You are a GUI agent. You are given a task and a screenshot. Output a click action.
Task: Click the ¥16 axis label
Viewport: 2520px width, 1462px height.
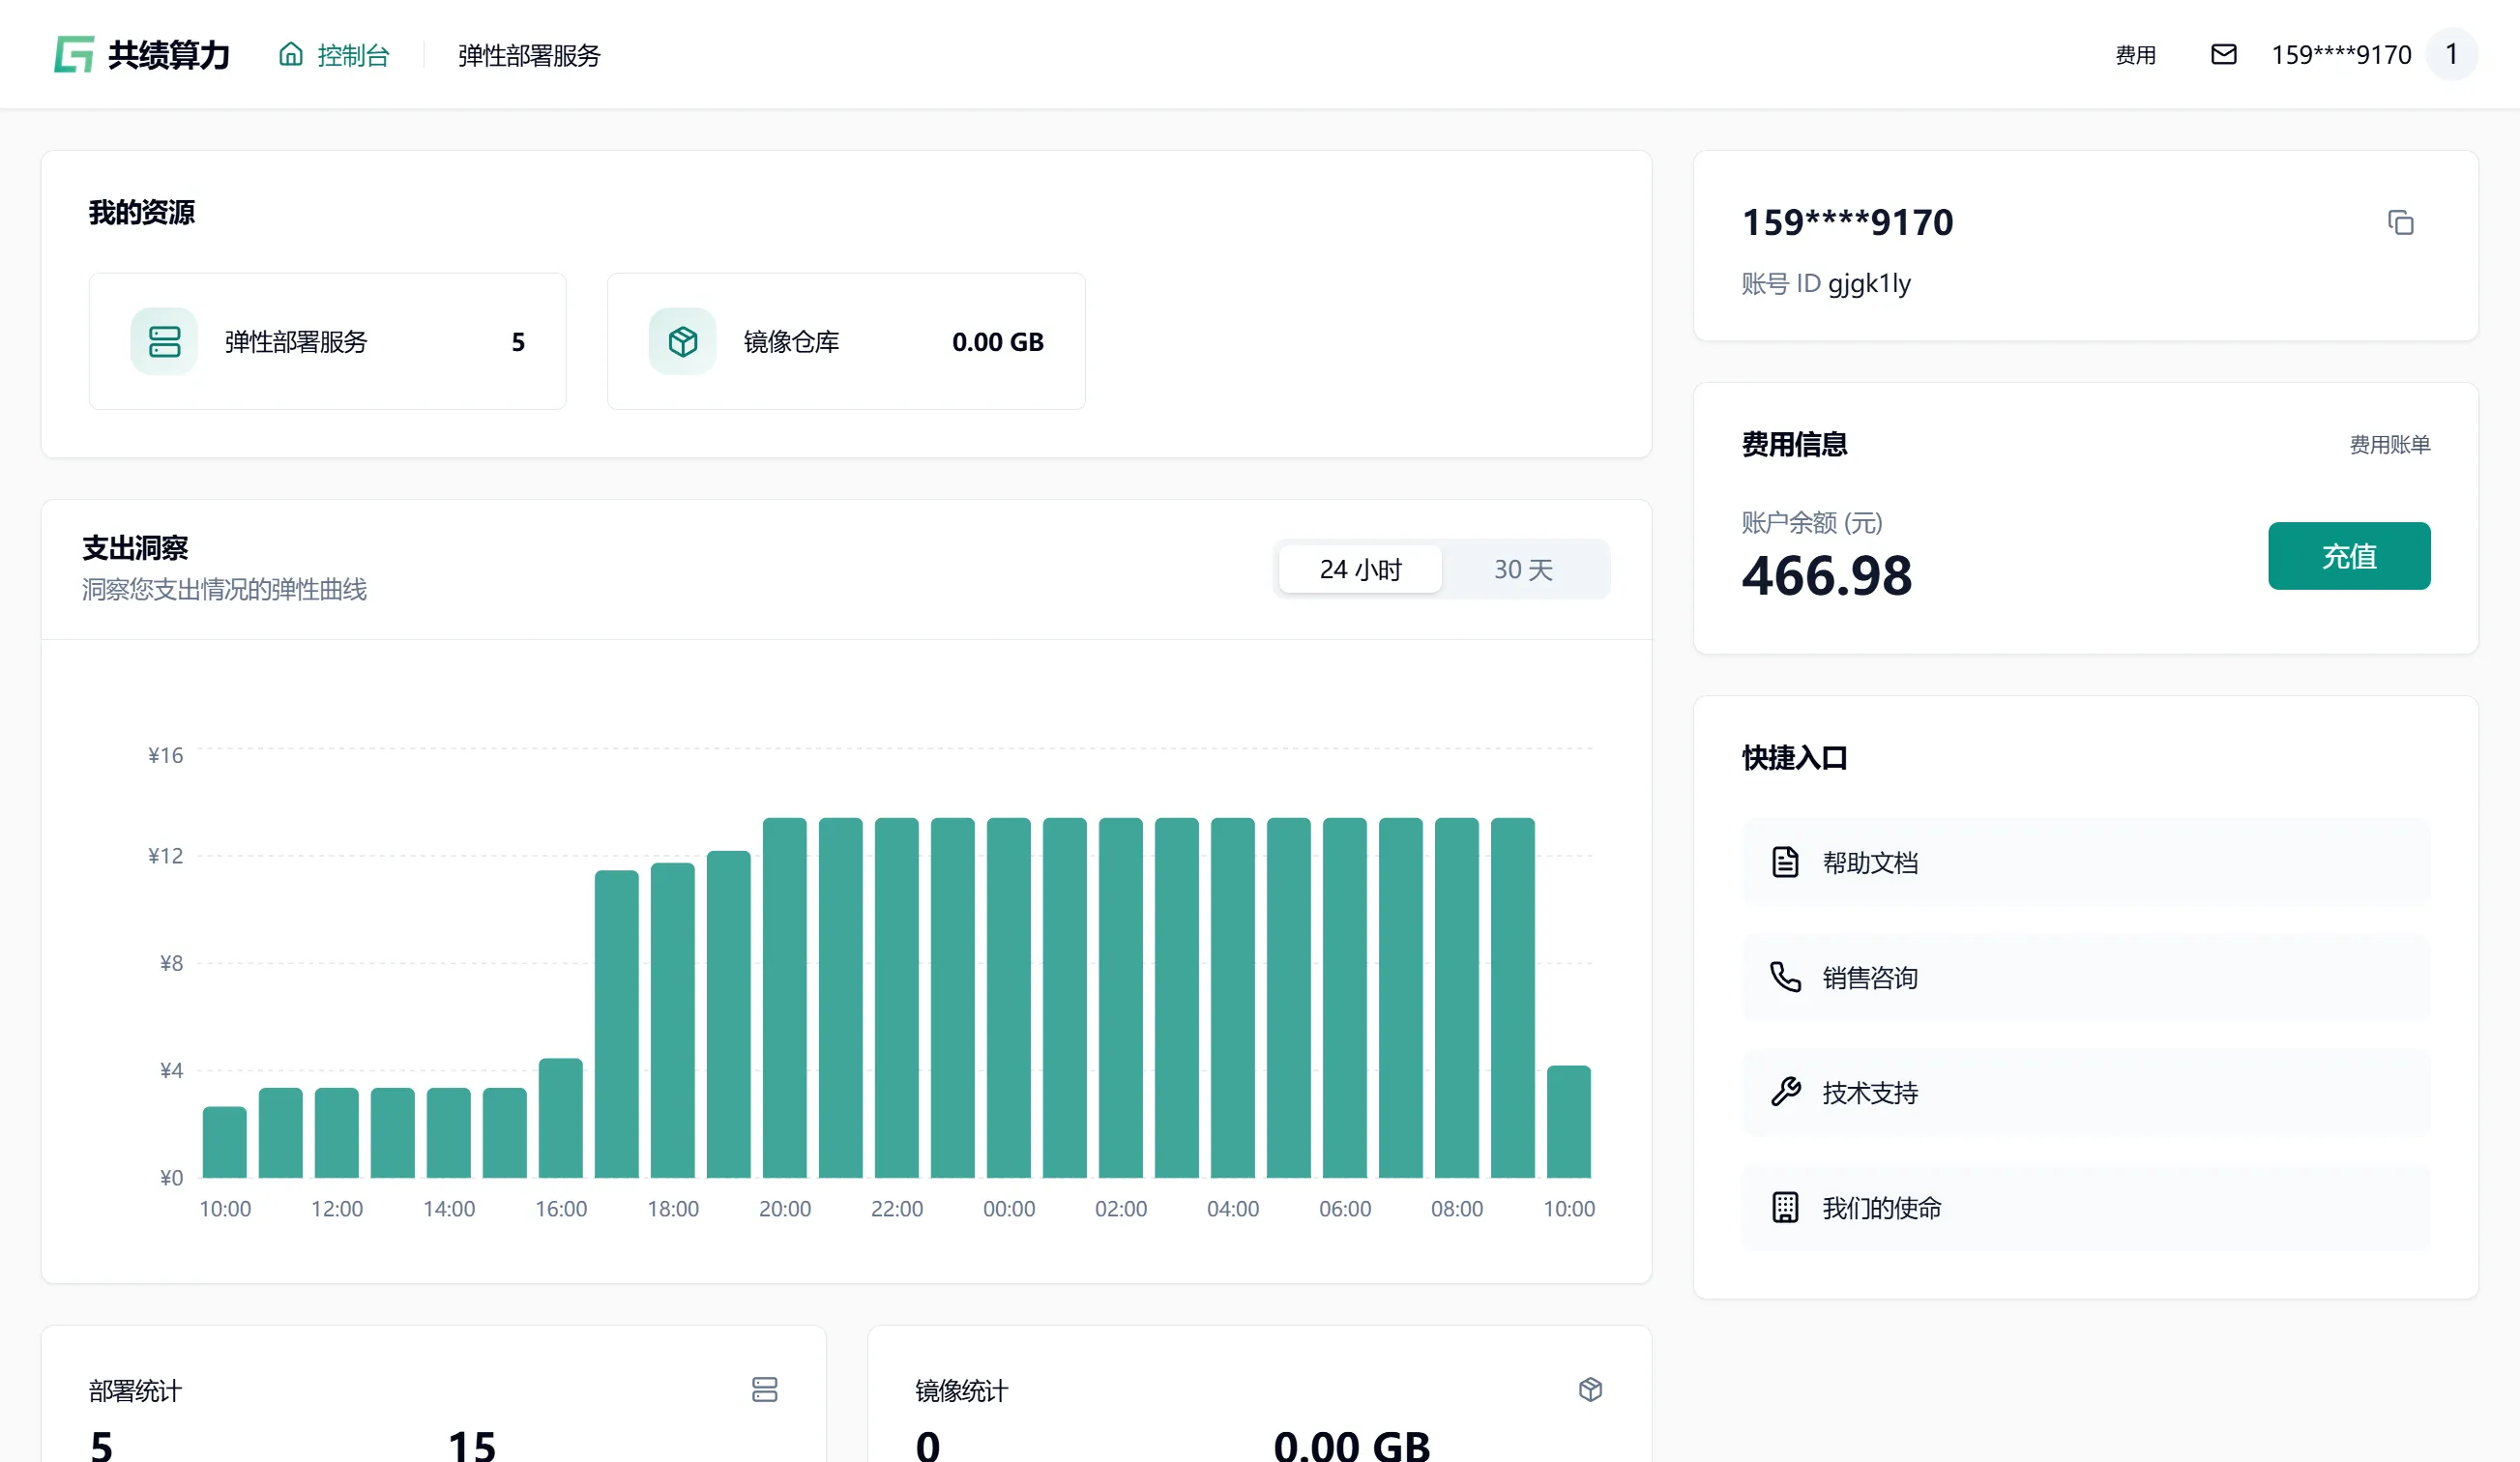pos(165,755)
